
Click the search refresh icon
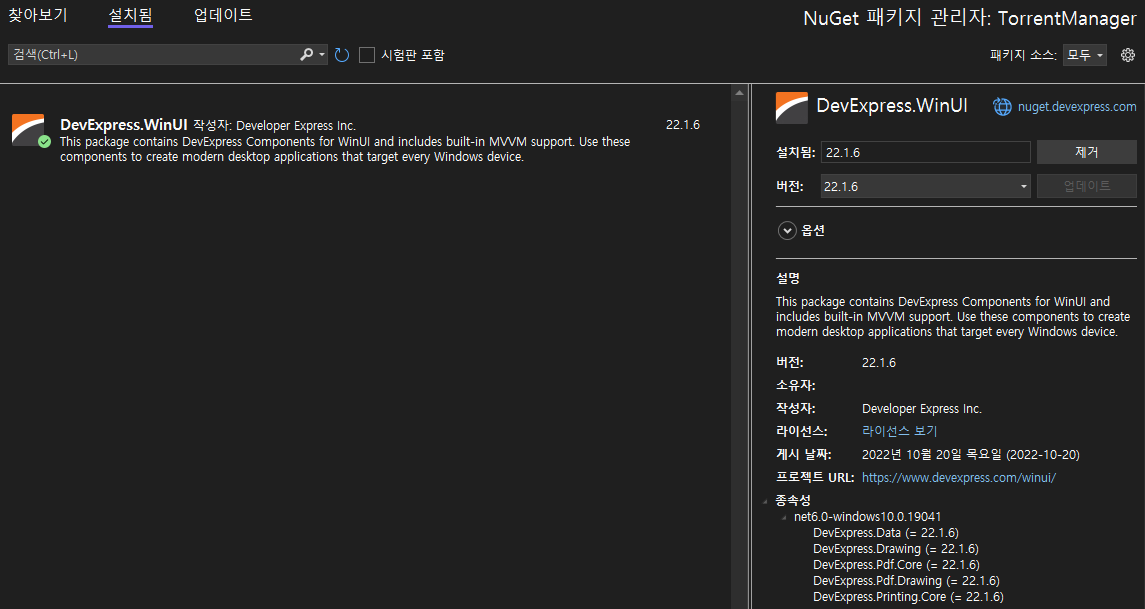341,55
